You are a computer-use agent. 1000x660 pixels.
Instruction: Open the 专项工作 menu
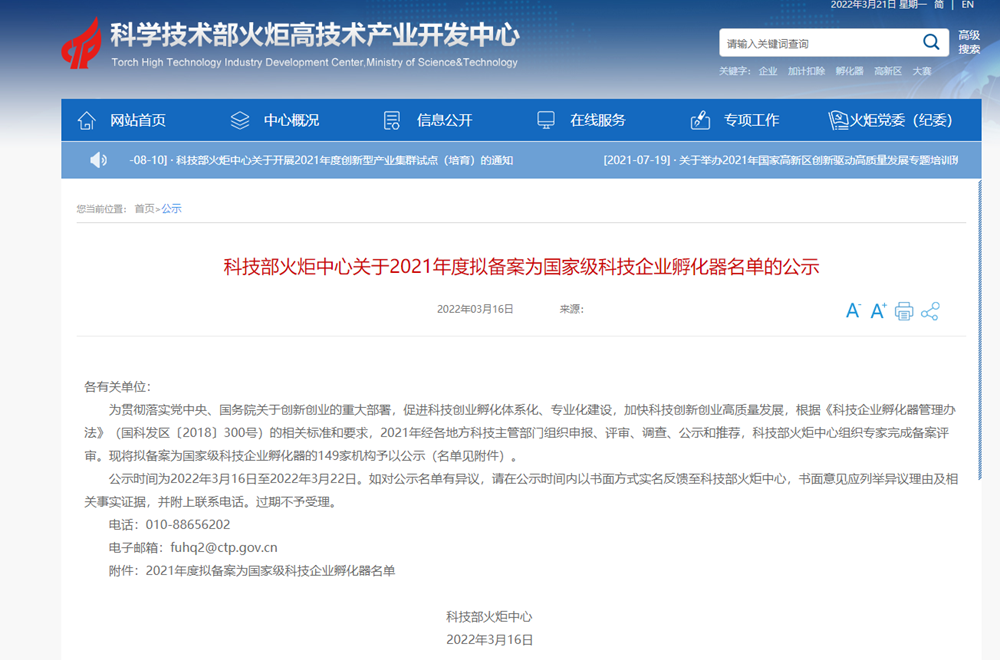click(751, 120)
